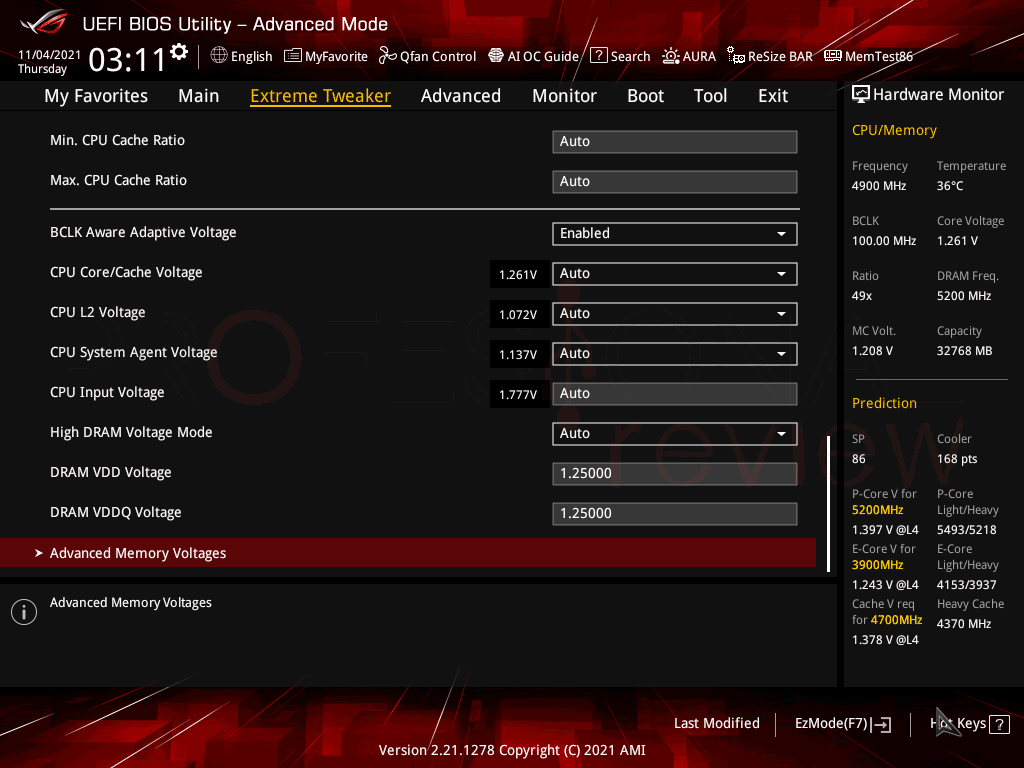1024x768 pixels.
Task: Expand Advanced Memory Voltages submenu
Action: click(x=408, y=553)
